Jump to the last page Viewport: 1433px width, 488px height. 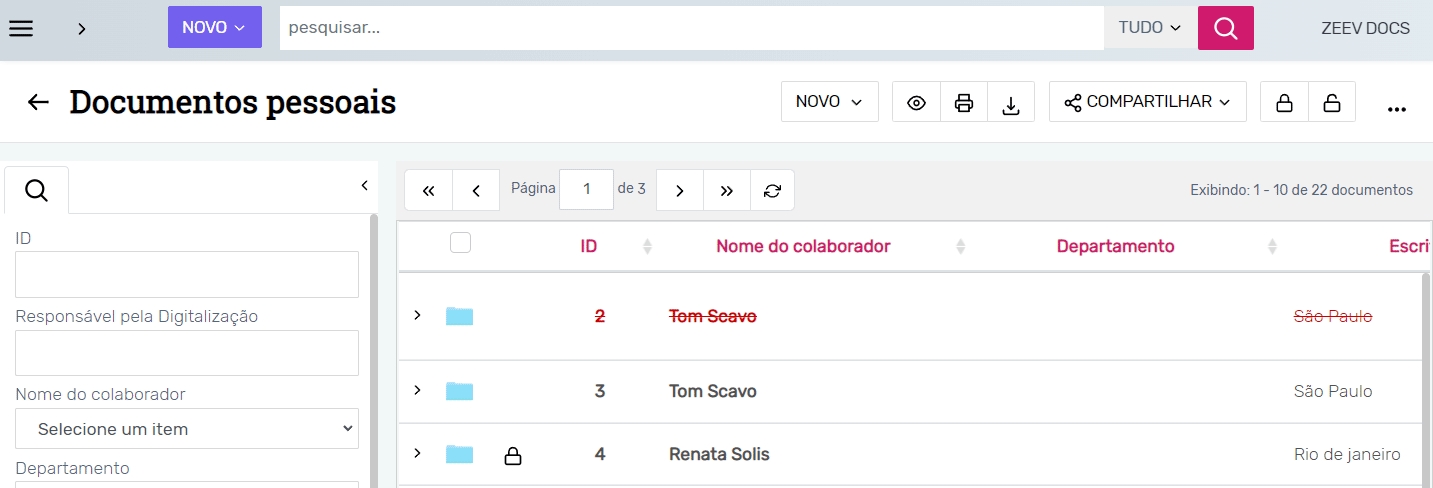[x=727, y=190]
